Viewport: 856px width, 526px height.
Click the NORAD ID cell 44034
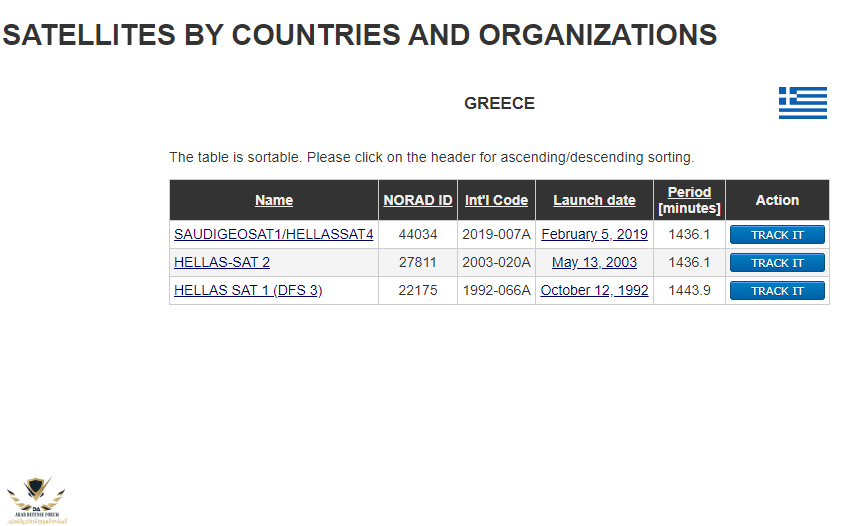pyautogui.click(x=417, y=234)
